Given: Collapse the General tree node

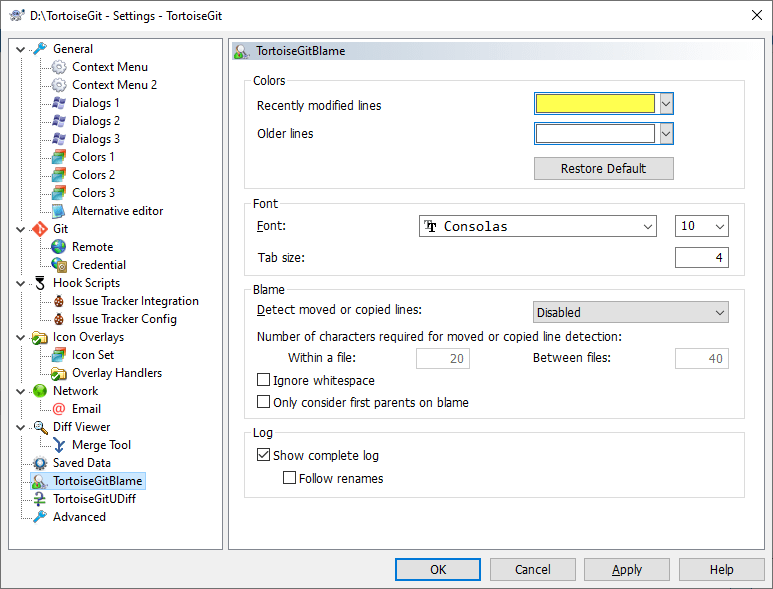Looking at the screenshot, I should 21,49.
